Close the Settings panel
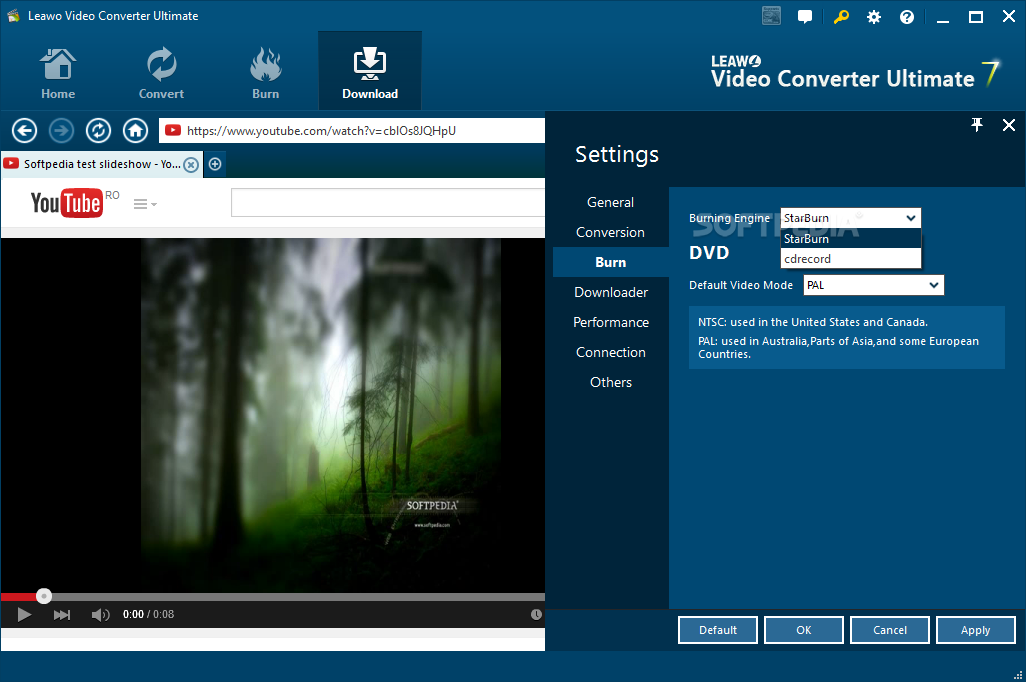 pyautogui.click(x=1009, y=124)
